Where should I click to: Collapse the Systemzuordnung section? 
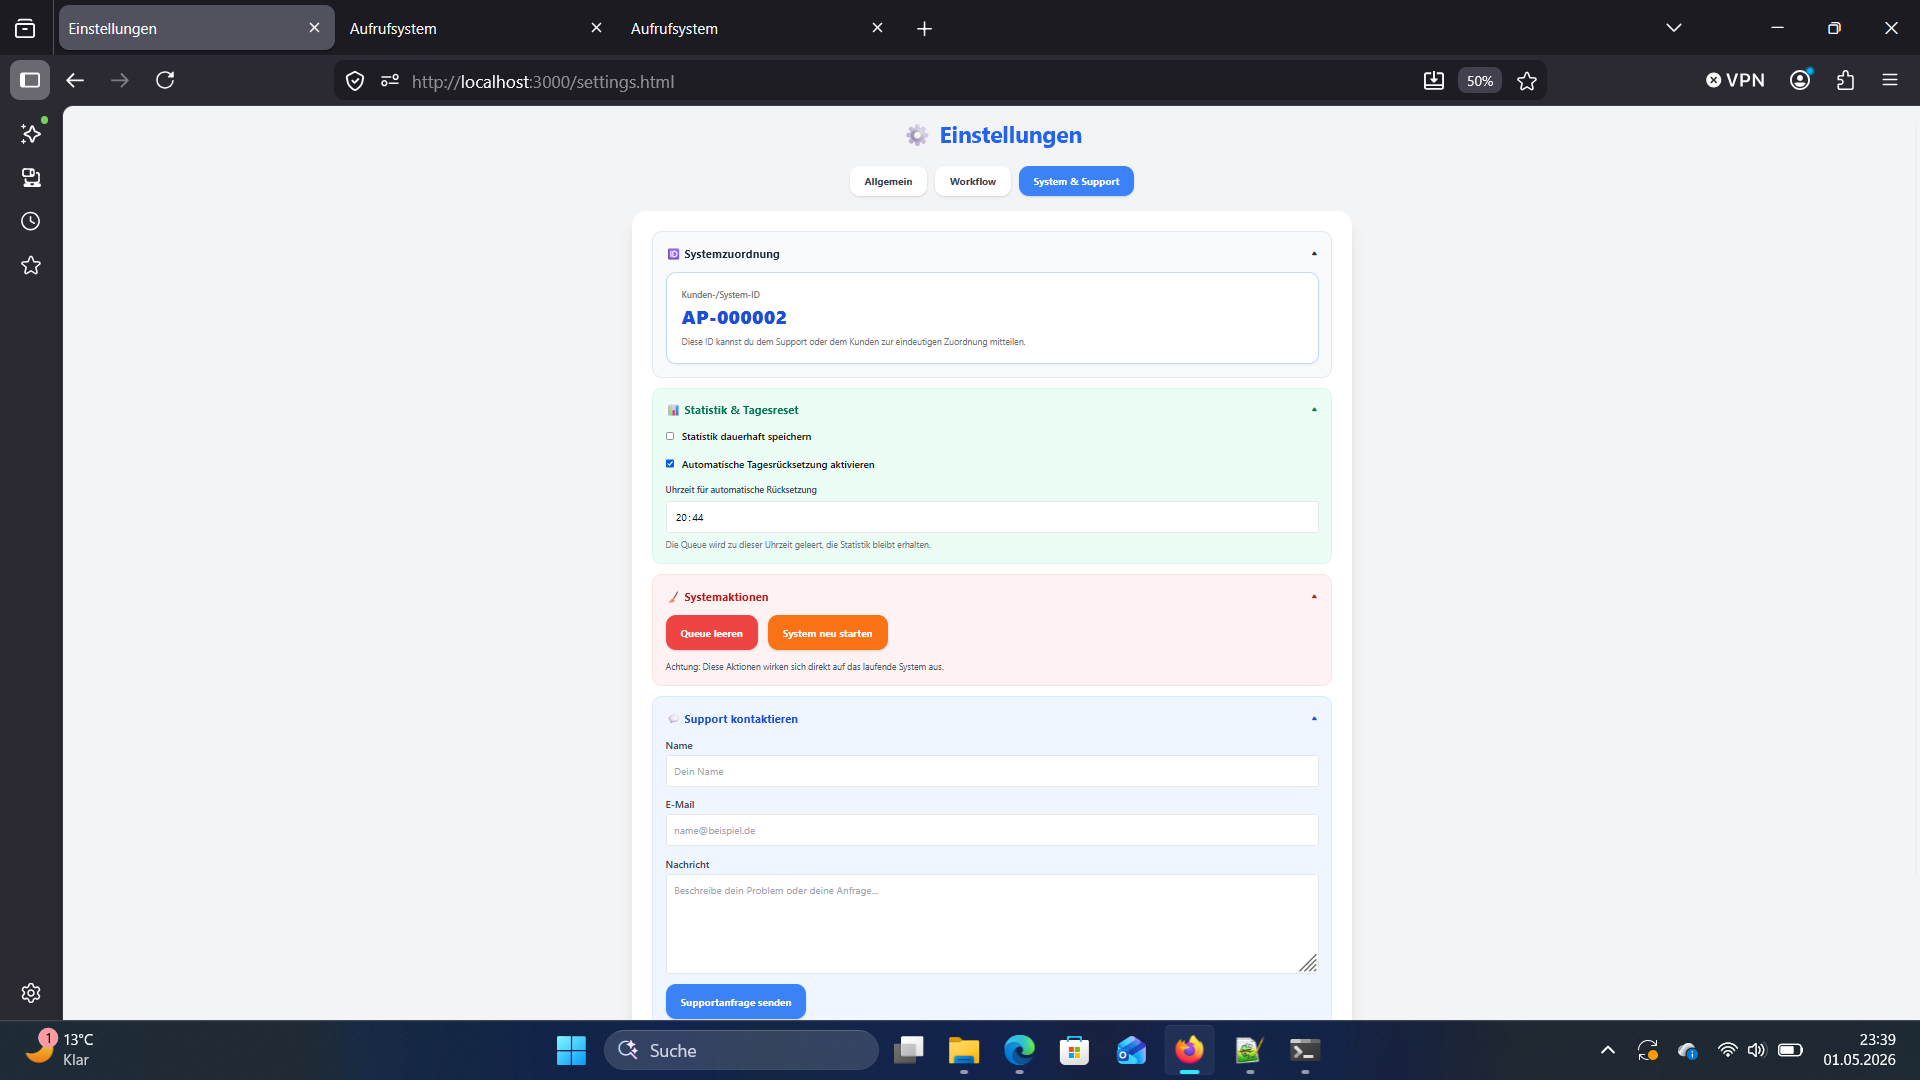click(x=1313, y=254)
